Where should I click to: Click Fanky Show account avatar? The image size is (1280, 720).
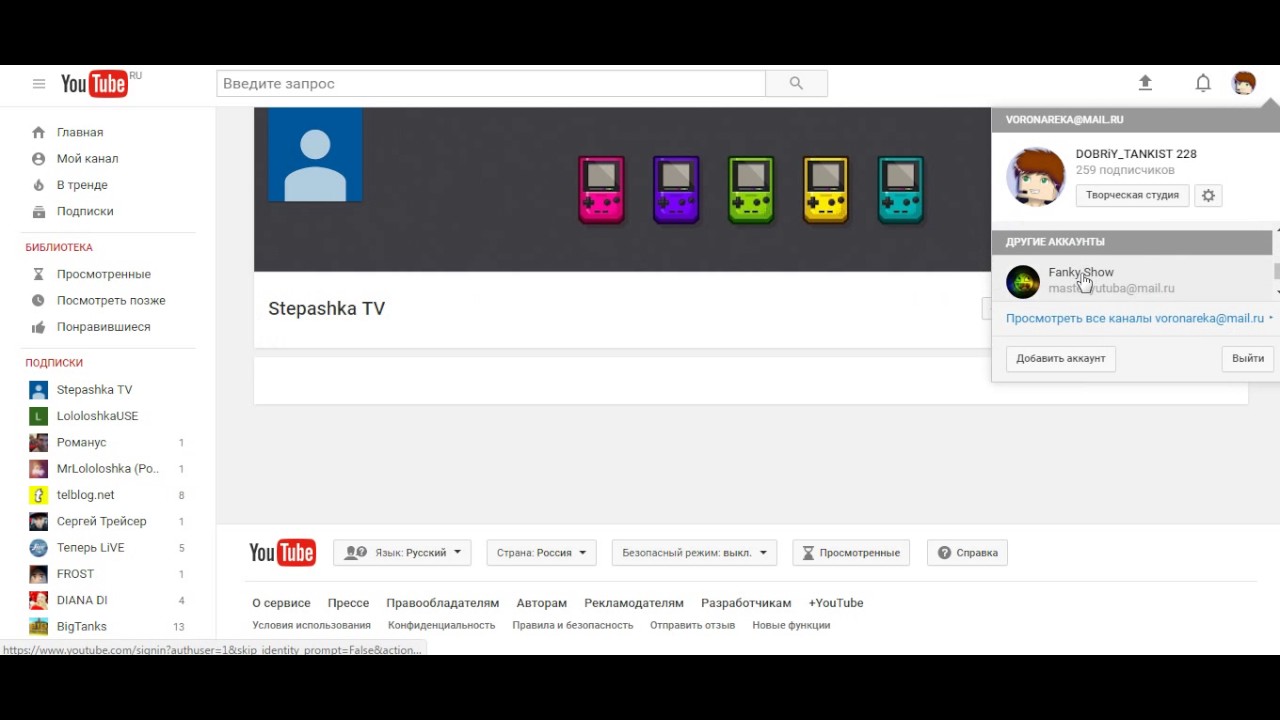click(x=1023, y=282)
